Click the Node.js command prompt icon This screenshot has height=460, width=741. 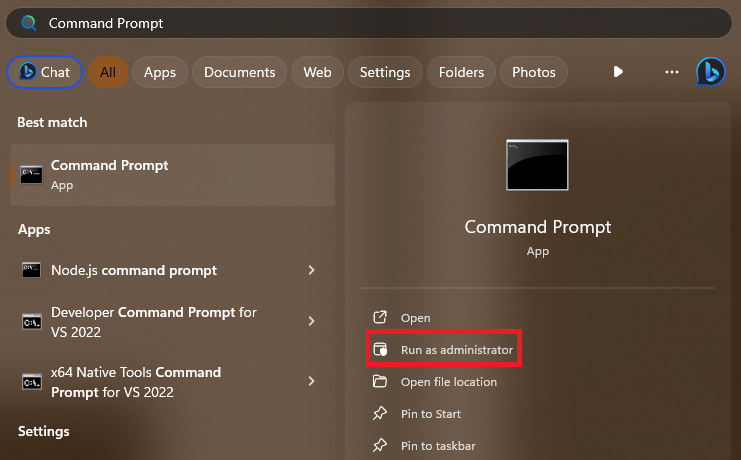click(31, 270)
